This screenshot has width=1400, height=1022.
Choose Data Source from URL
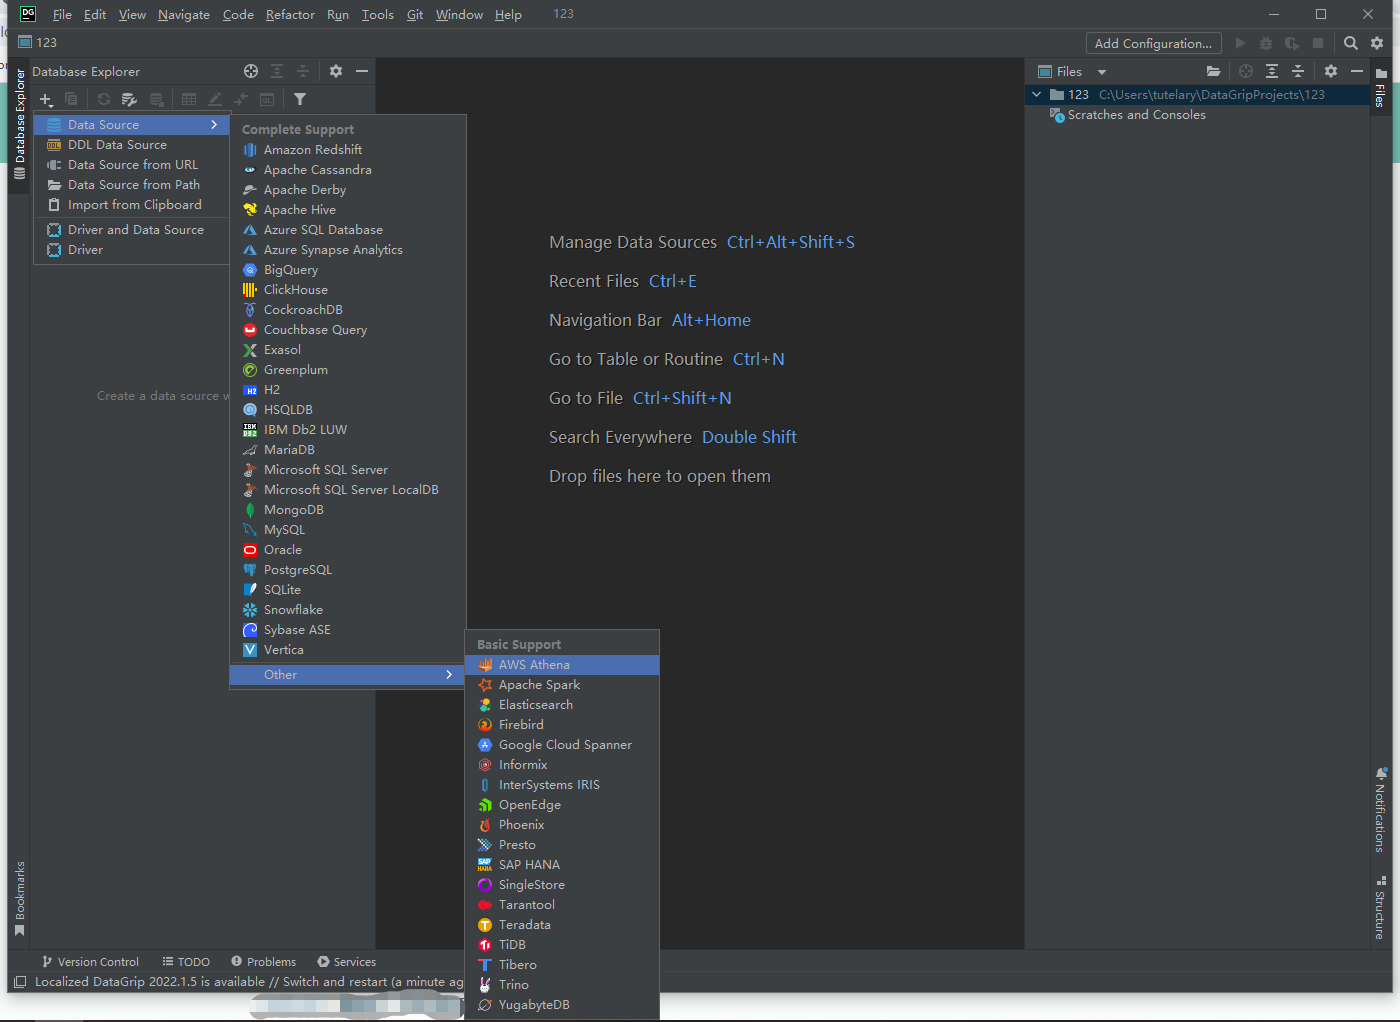132,165
